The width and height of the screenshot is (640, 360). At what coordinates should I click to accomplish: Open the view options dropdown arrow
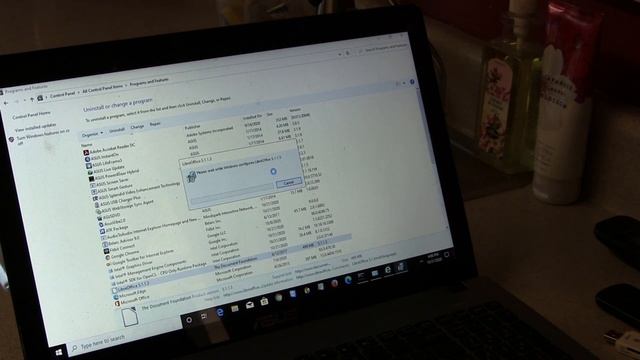pyautogui.click(x=404, y=83)
